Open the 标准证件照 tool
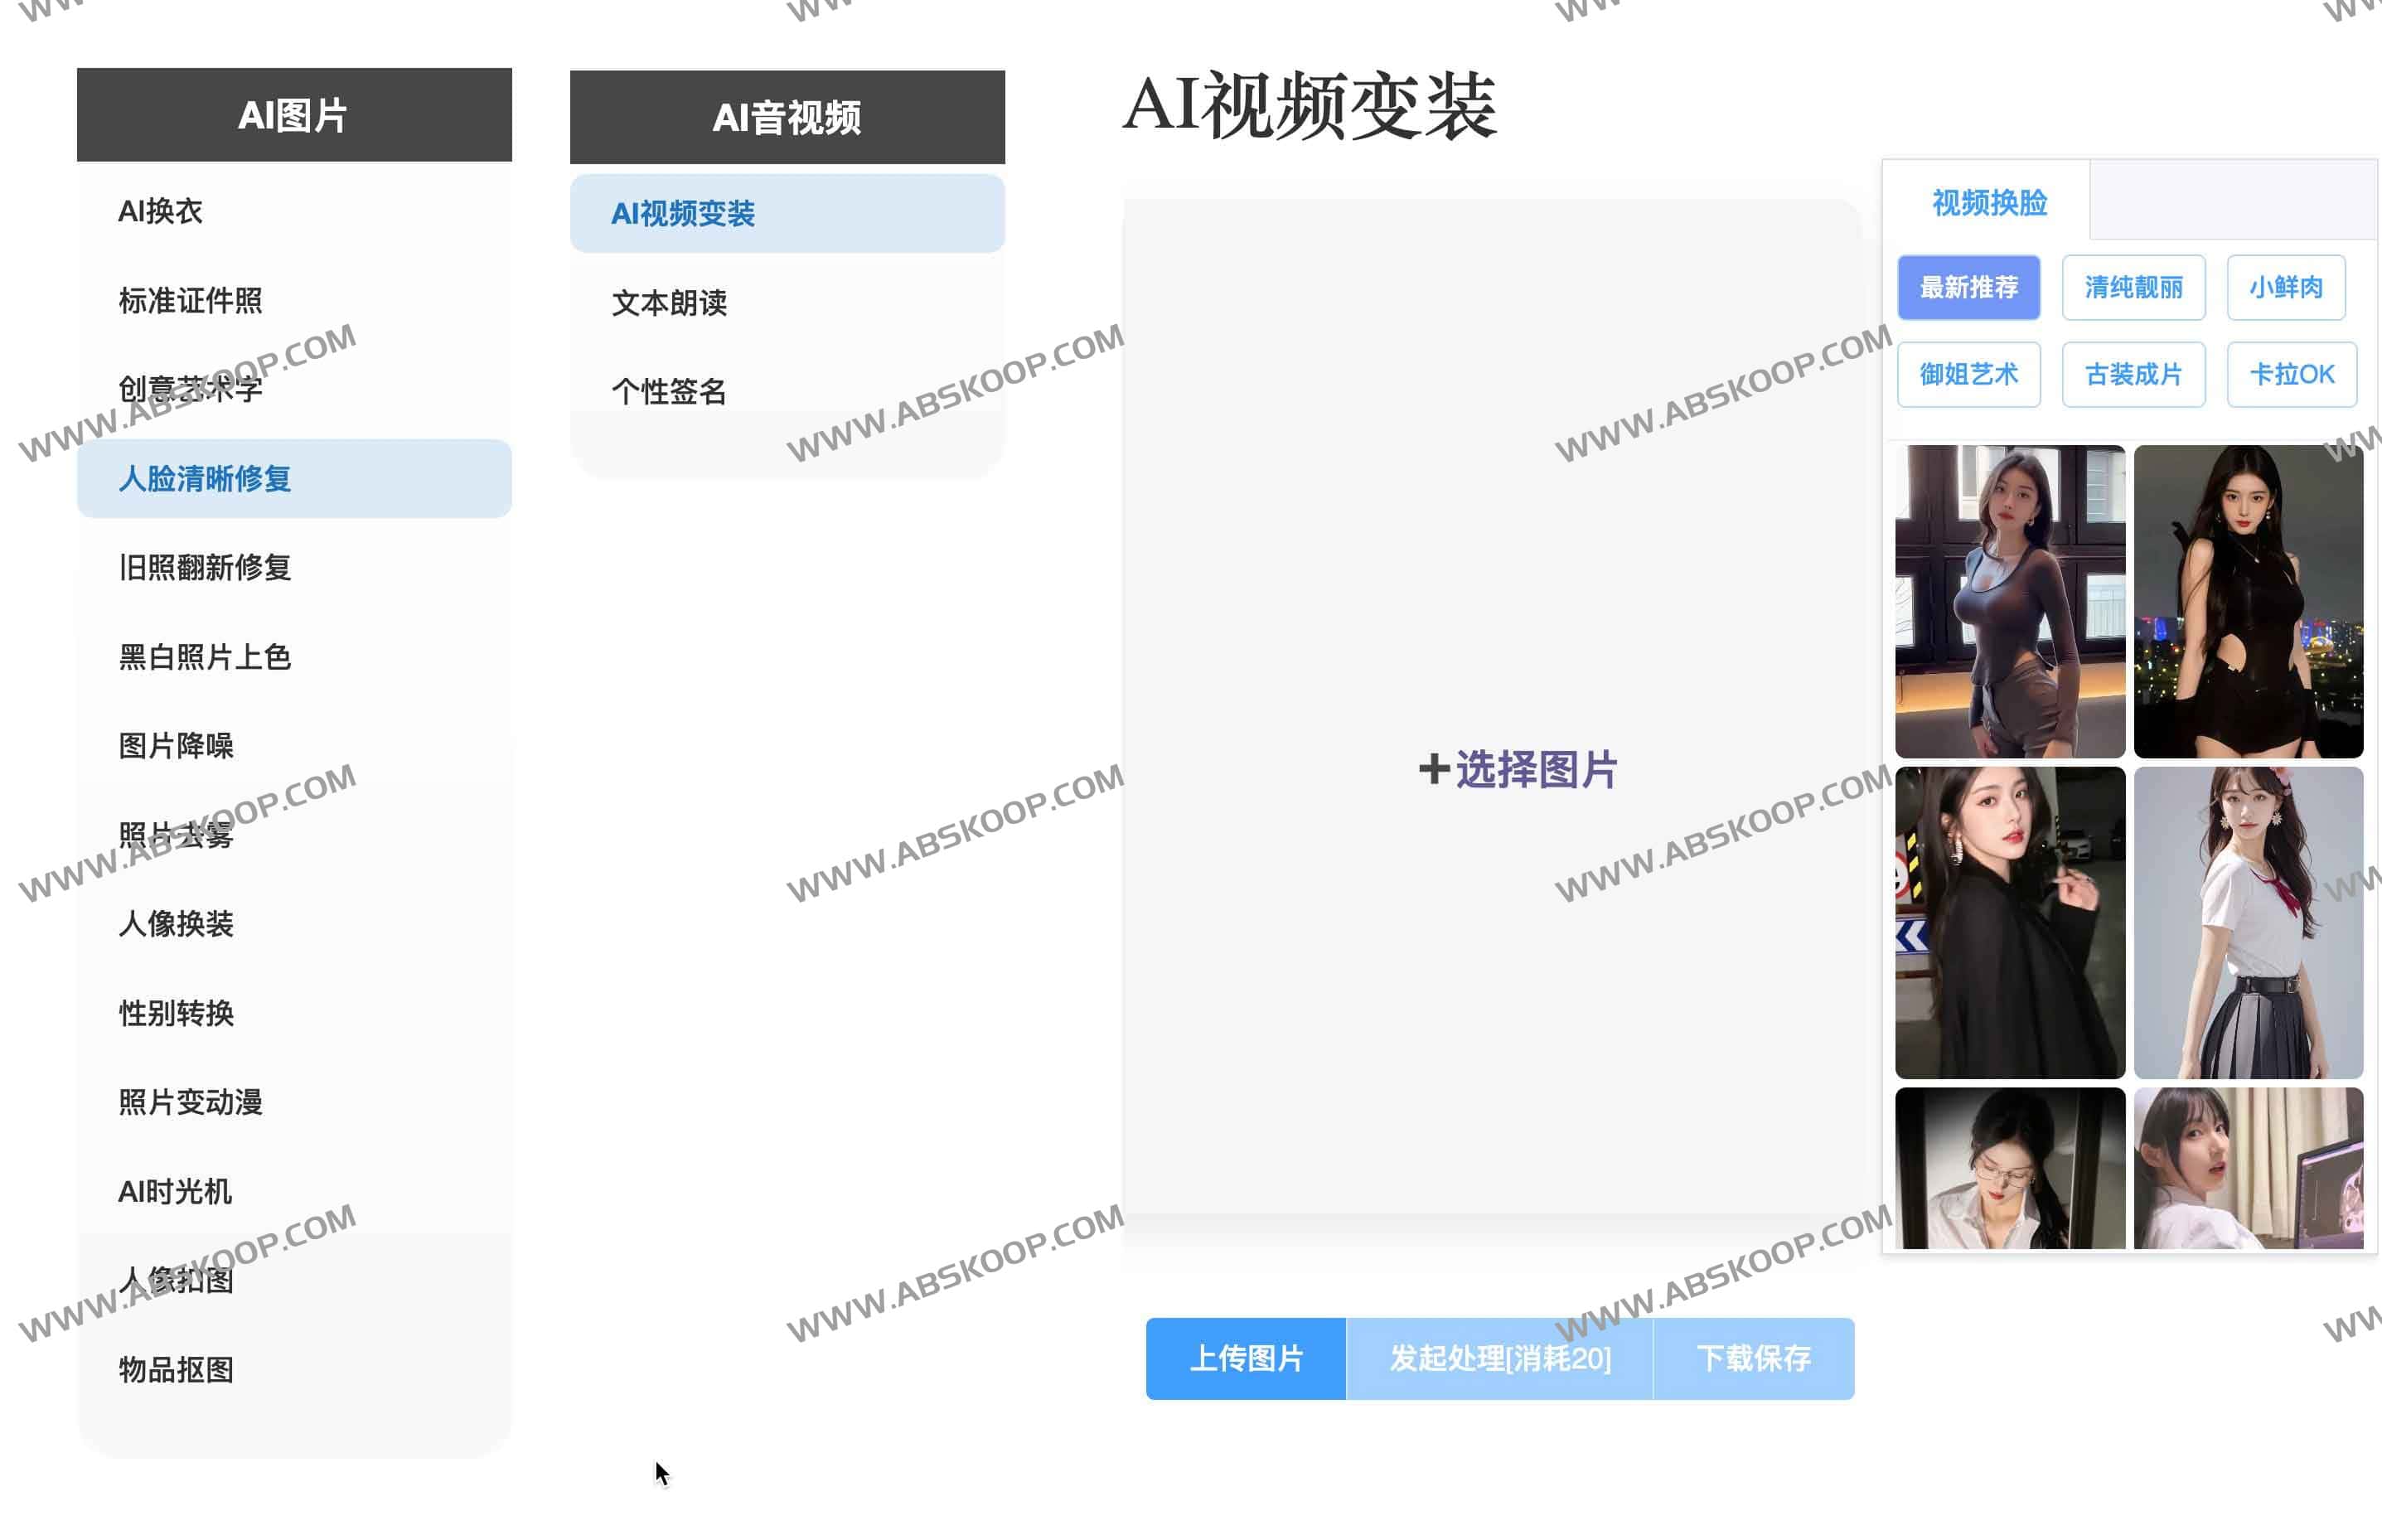 (x=190, y=300)
